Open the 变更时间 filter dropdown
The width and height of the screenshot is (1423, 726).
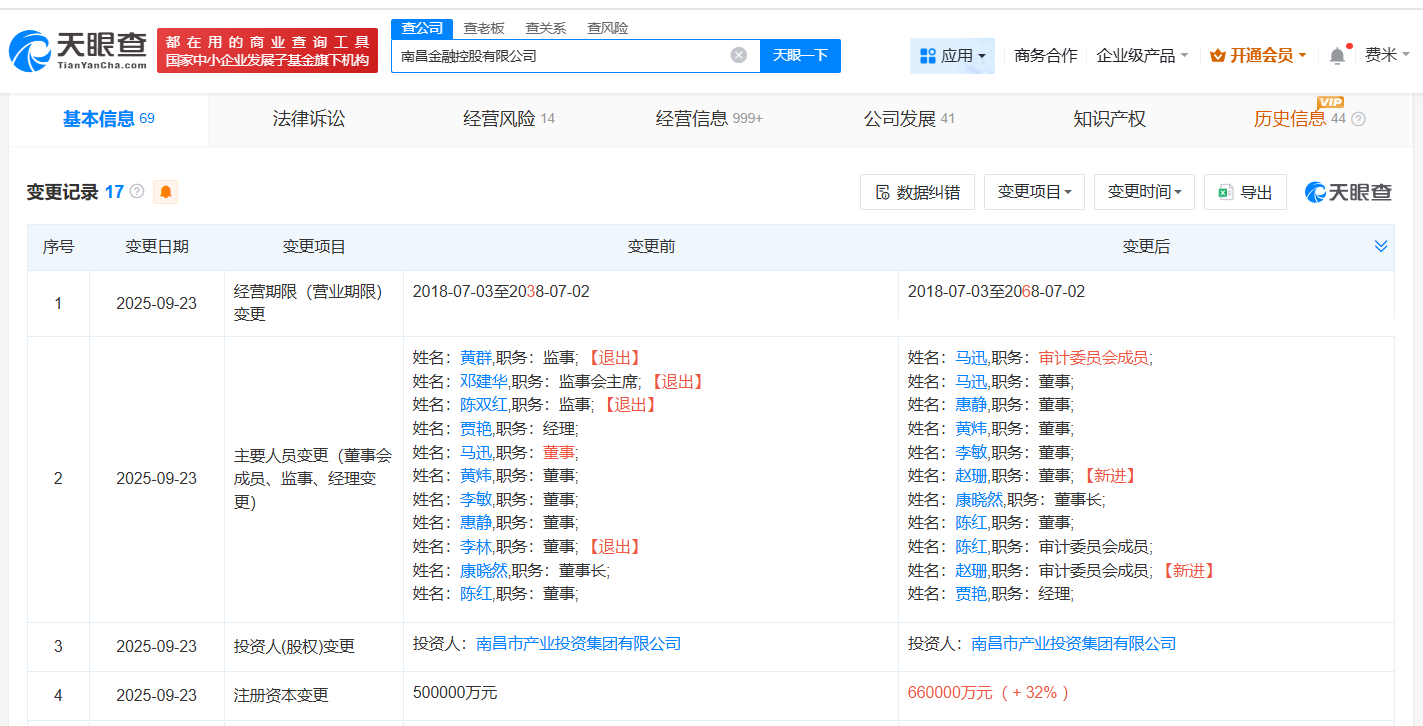1144,191
